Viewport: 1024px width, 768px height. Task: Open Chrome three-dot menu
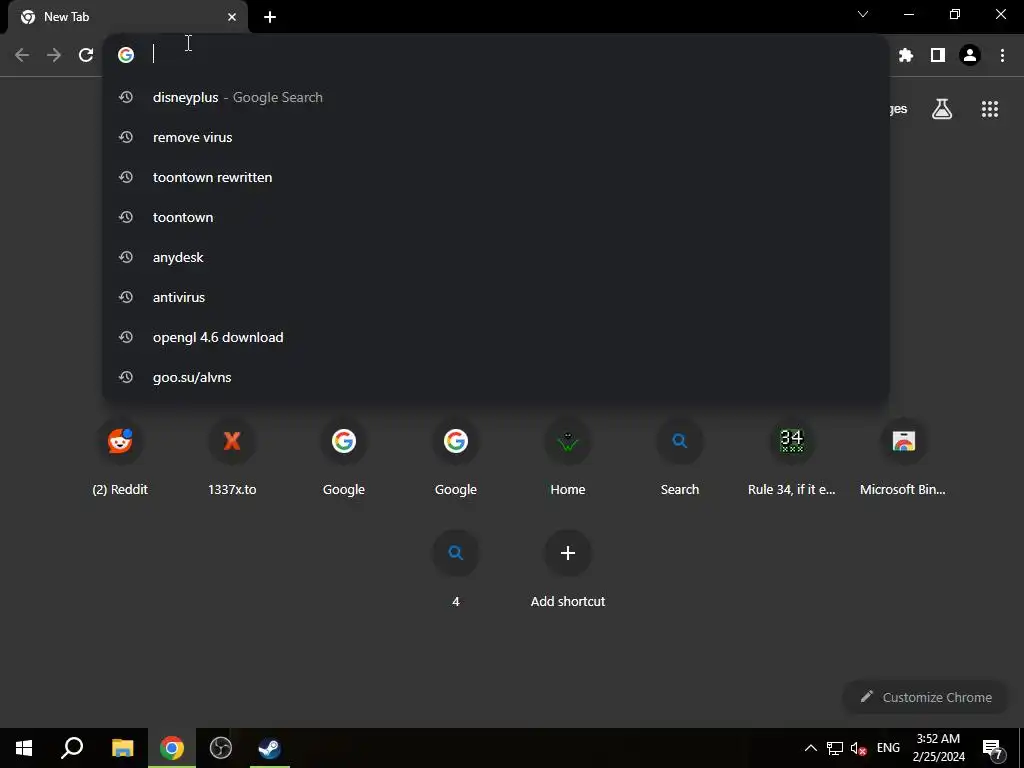click(1002, 55)
